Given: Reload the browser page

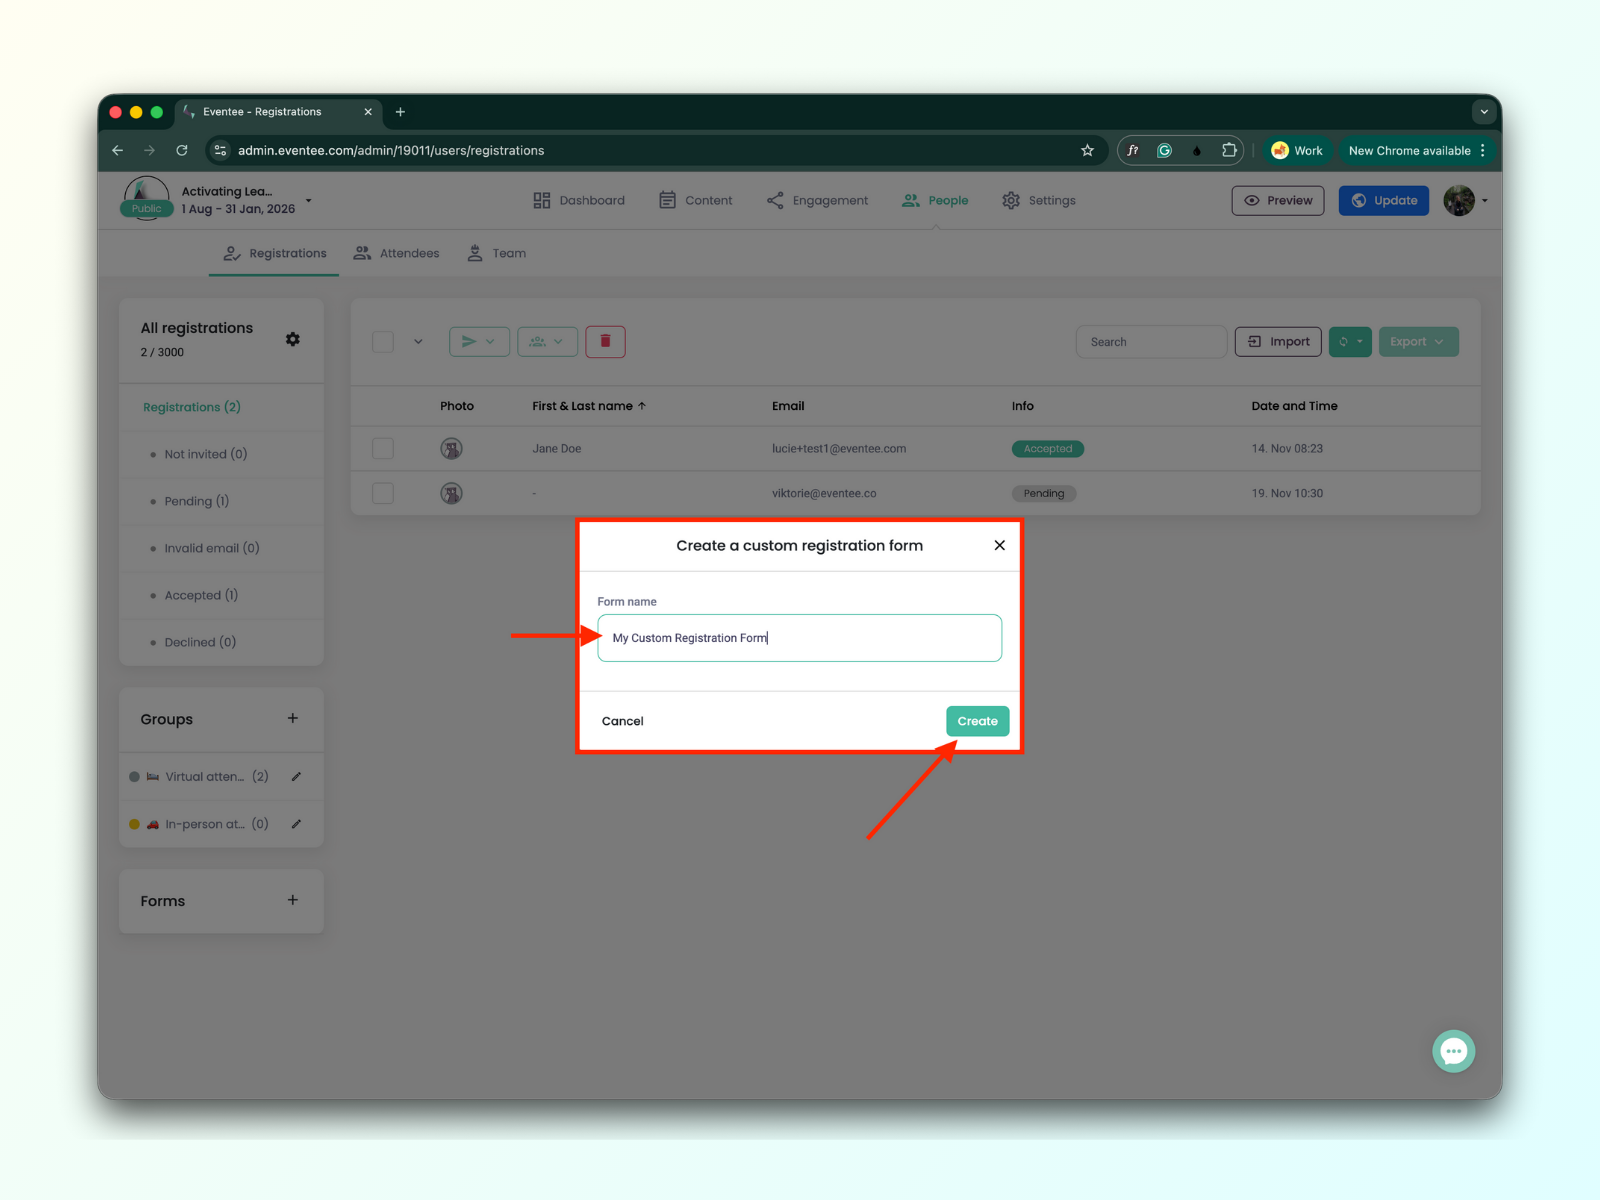Looking at the screenshot, I should pos(182,151).
